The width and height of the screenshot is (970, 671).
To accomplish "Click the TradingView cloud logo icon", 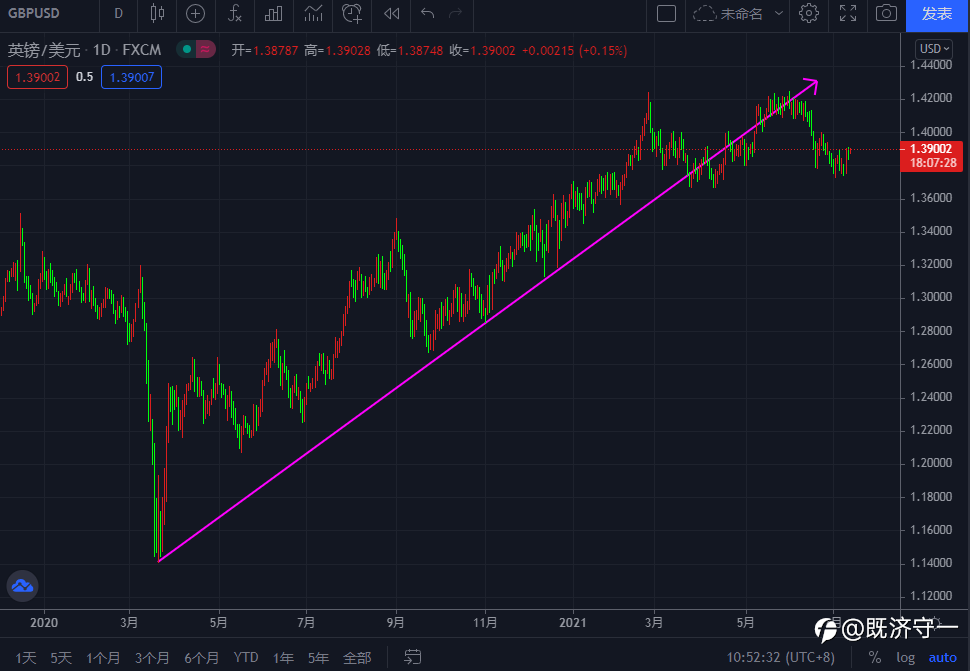I will point(22,585).
